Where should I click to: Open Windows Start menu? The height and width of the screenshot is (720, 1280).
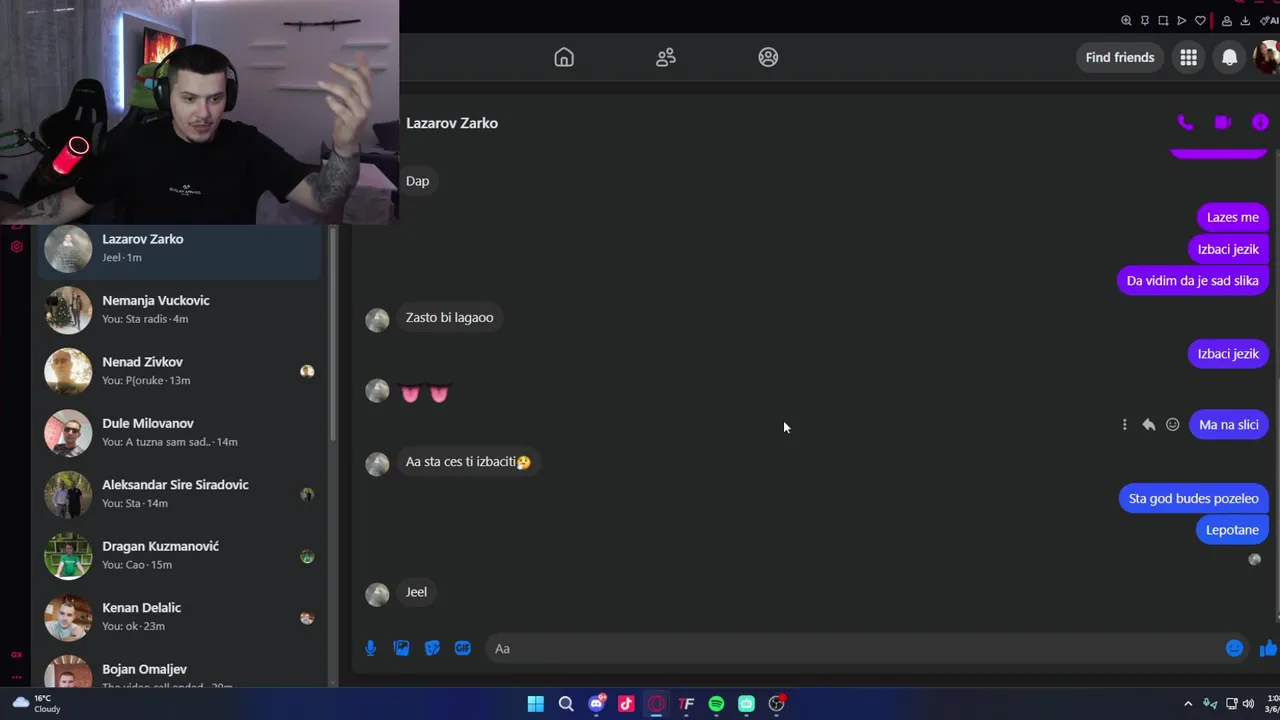coord(535,704)
